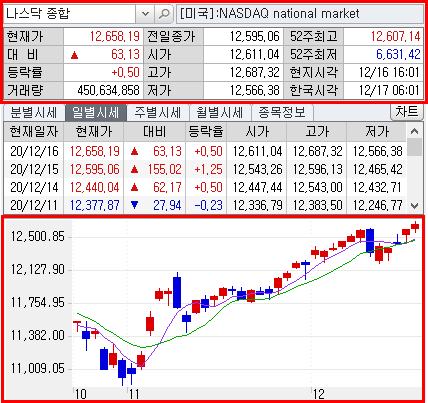Click the 고가 column header in the table
The width and height of the screenshot is (428, 403).
point(317,132)
